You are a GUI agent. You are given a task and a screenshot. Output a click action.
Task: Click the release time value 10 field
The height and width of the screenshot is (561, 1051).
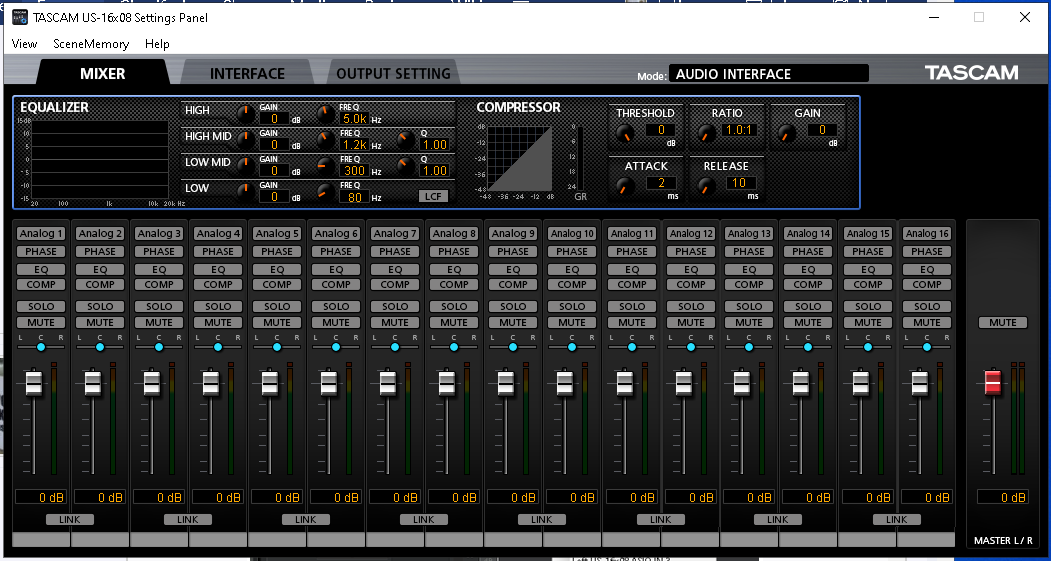[741, 182]
